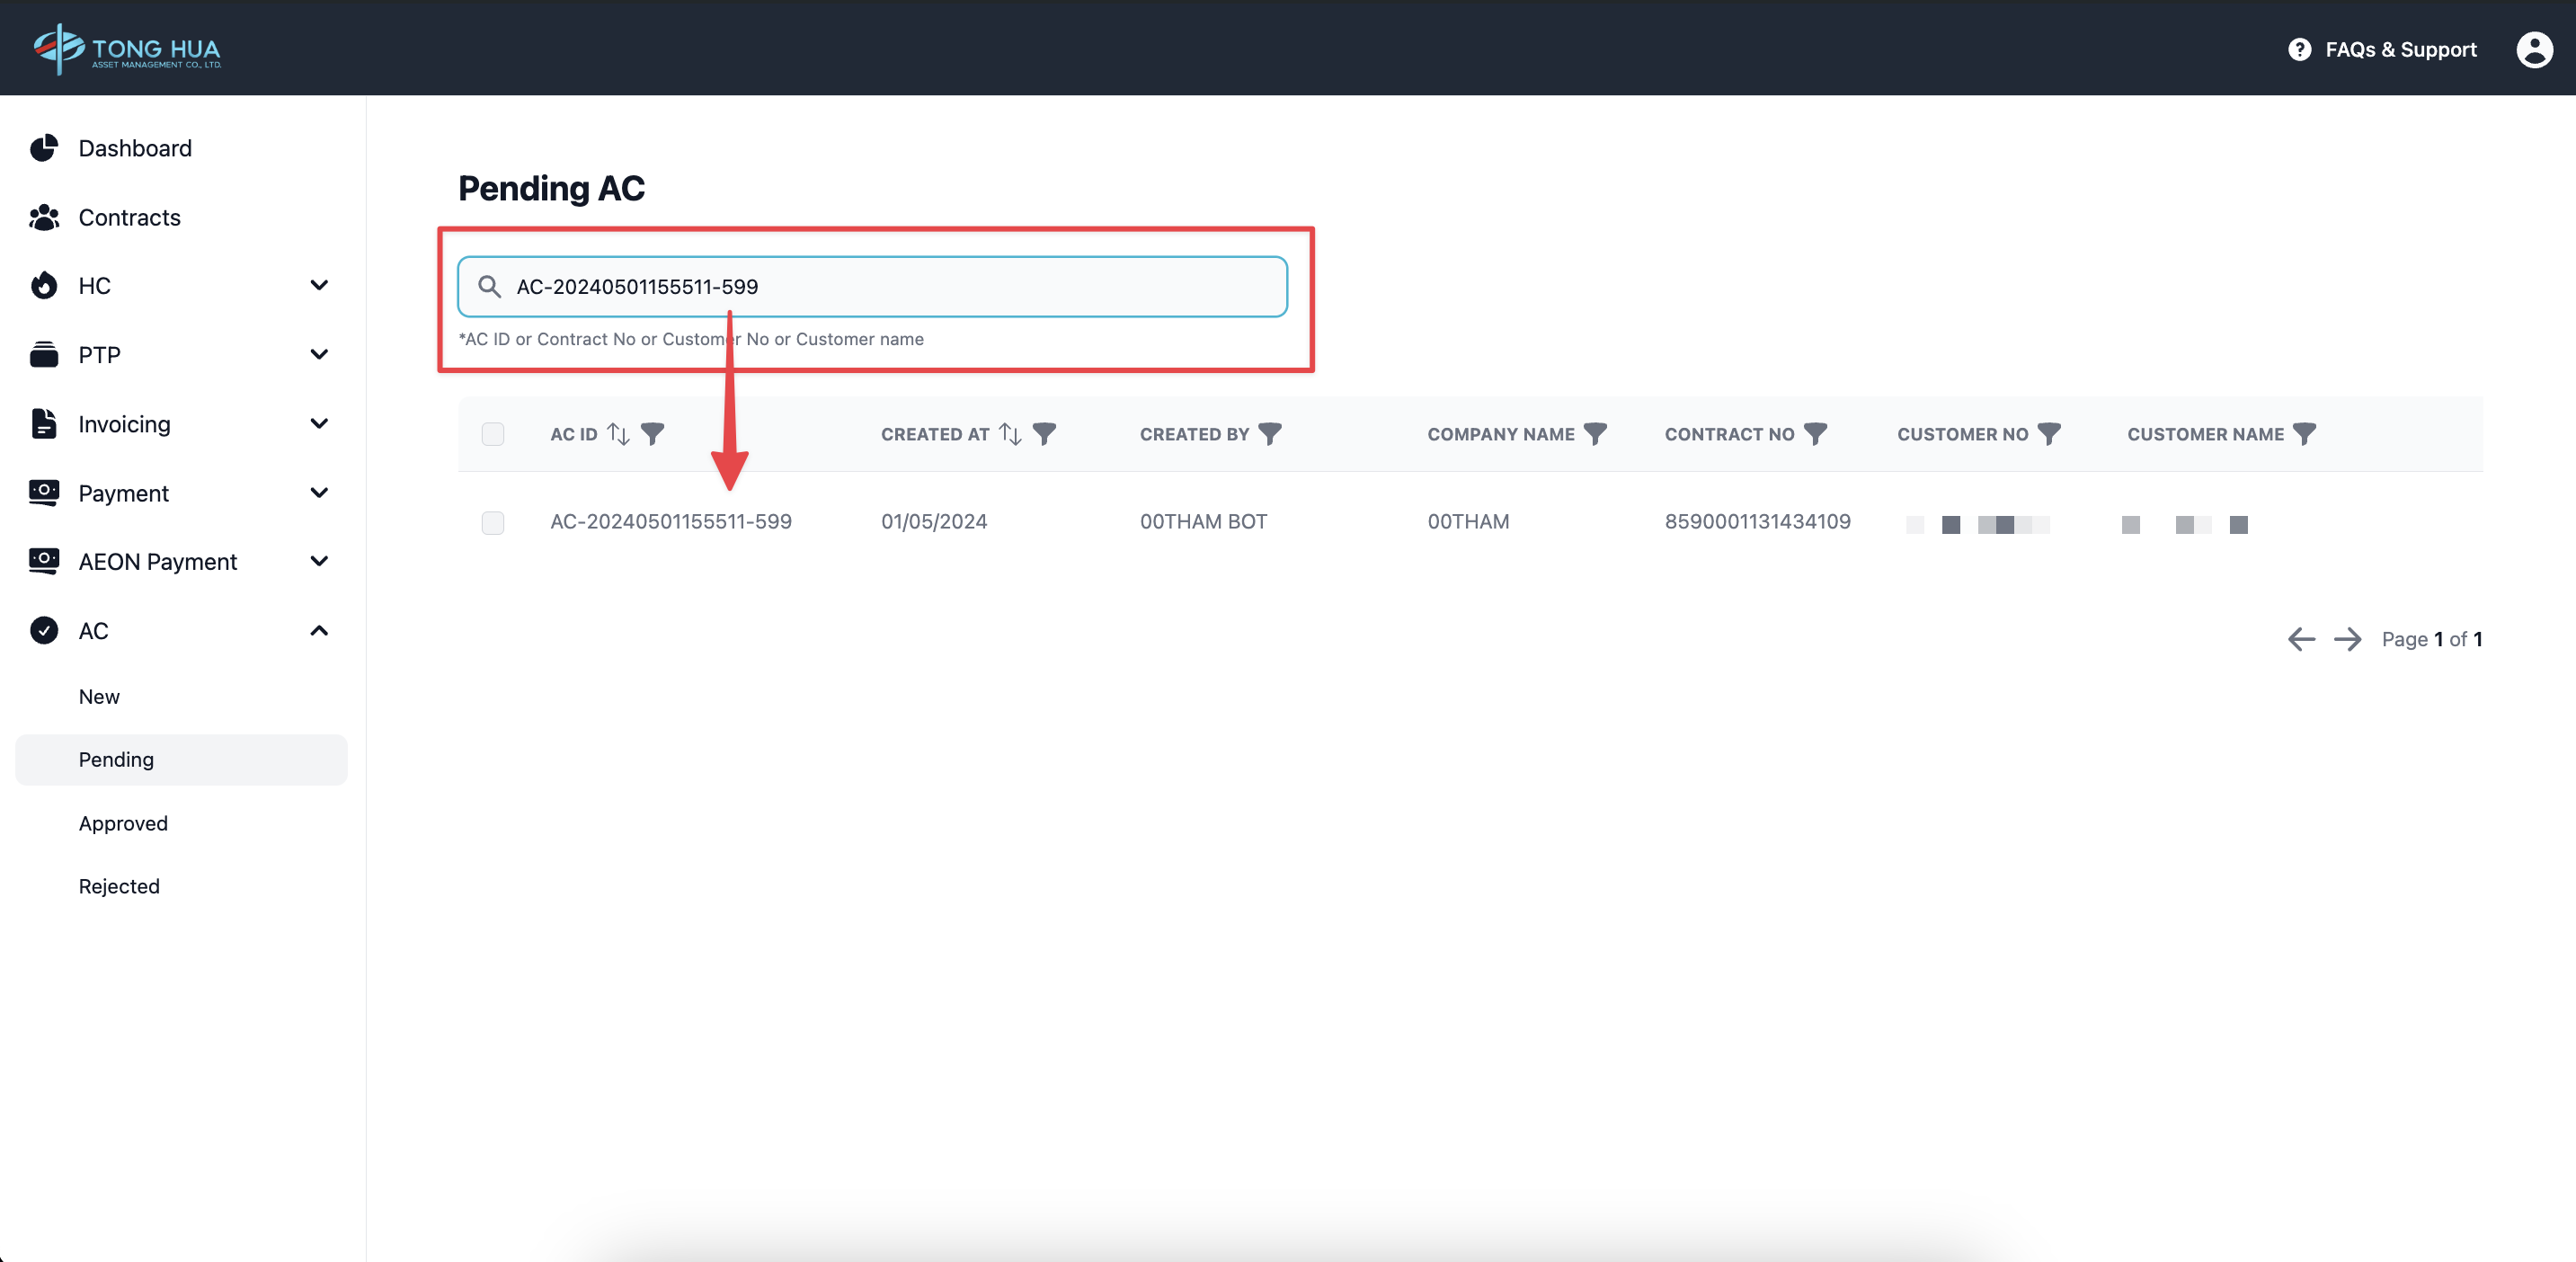Click the Tong Hua logo

127,49
